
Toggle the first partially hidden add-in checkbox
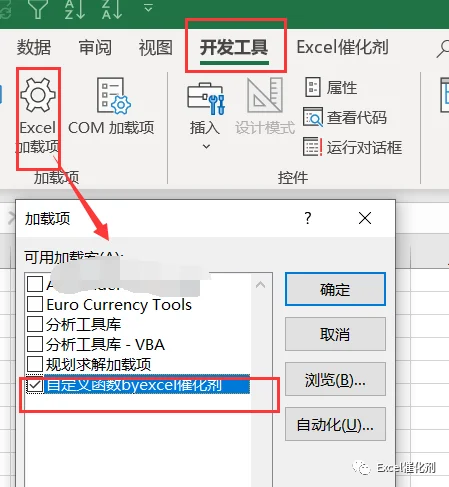[x=35, y=284]
